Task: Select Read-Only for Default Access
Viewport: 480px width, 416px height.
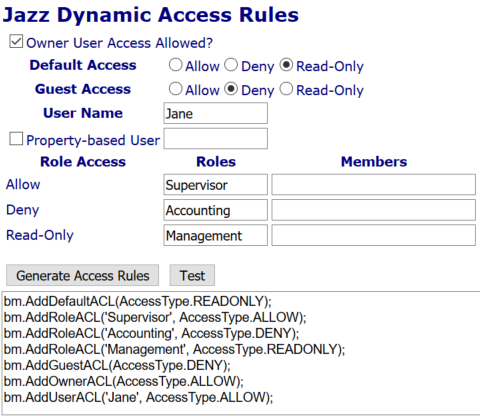Action: coord(286,65)
